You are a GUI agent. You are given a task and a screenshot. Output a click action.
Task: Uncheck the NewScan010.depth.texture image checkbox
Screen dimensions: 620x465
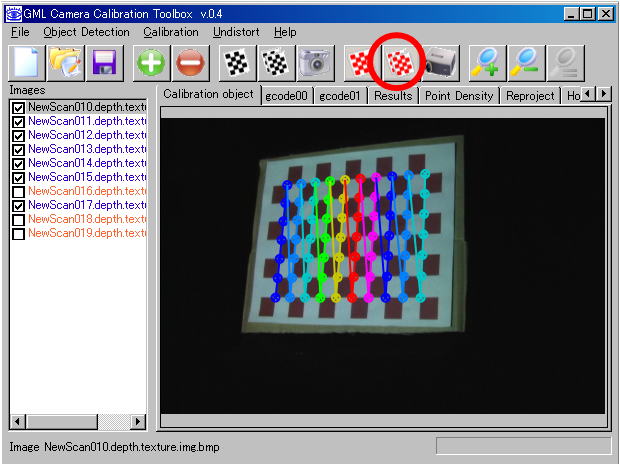pyautogui.click(x=18, y=107)
